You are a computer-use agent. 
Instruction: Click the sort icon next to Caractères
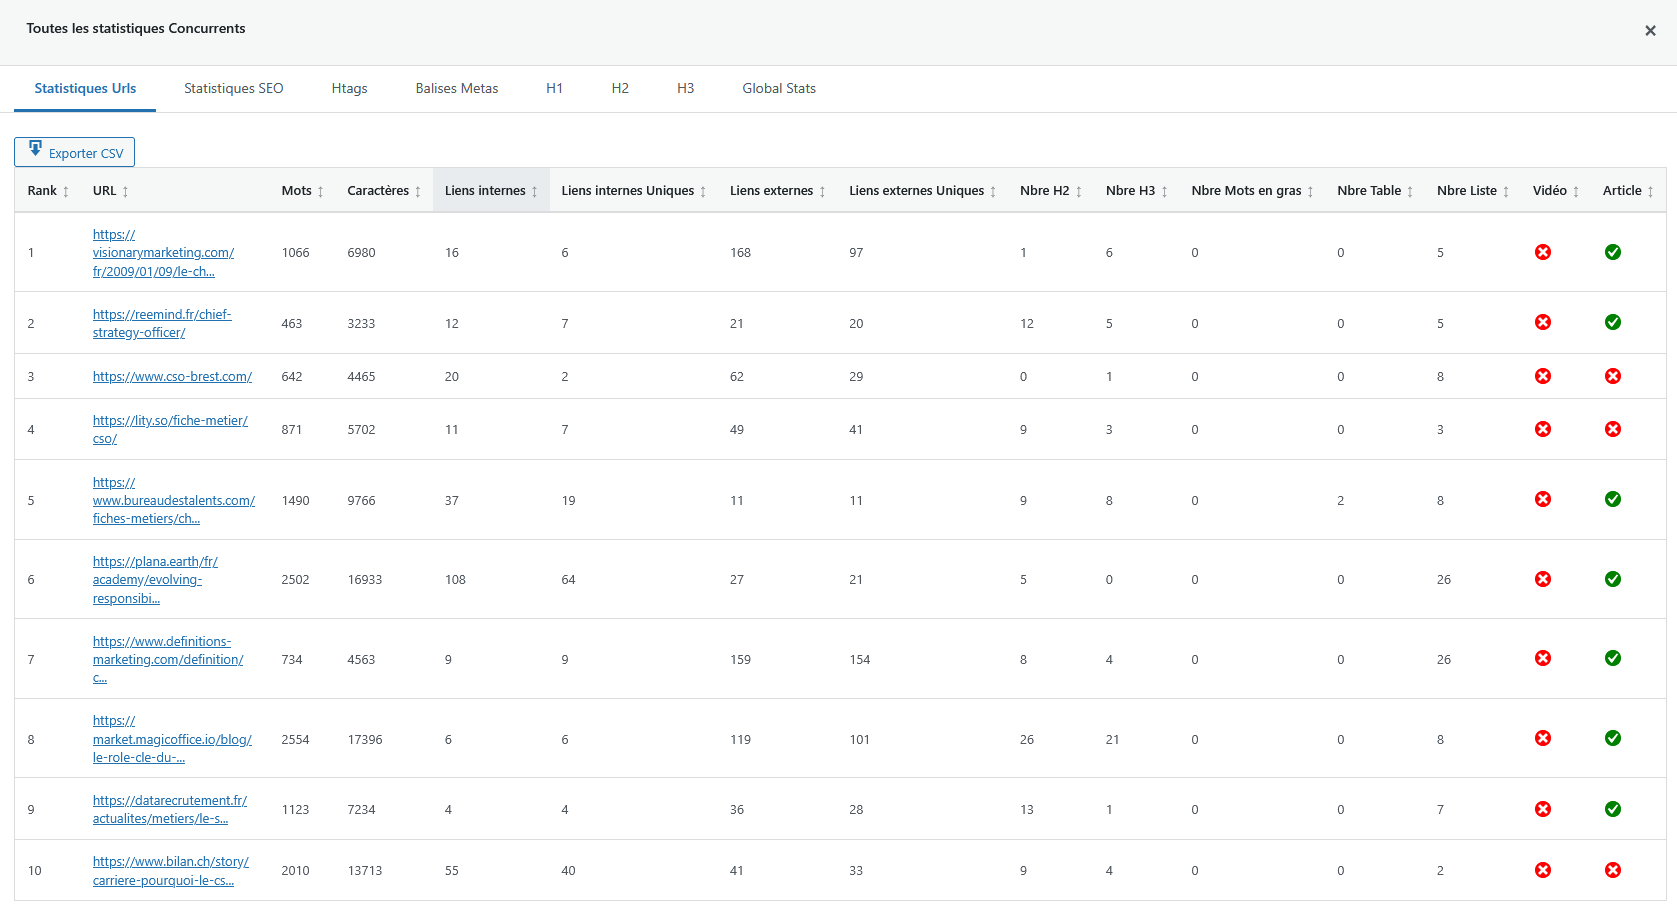[x=418, y=192]
